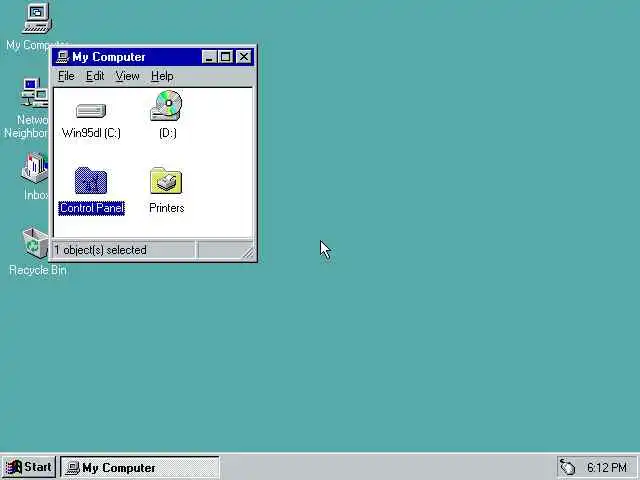Open the File menu

tap(66, 76)
